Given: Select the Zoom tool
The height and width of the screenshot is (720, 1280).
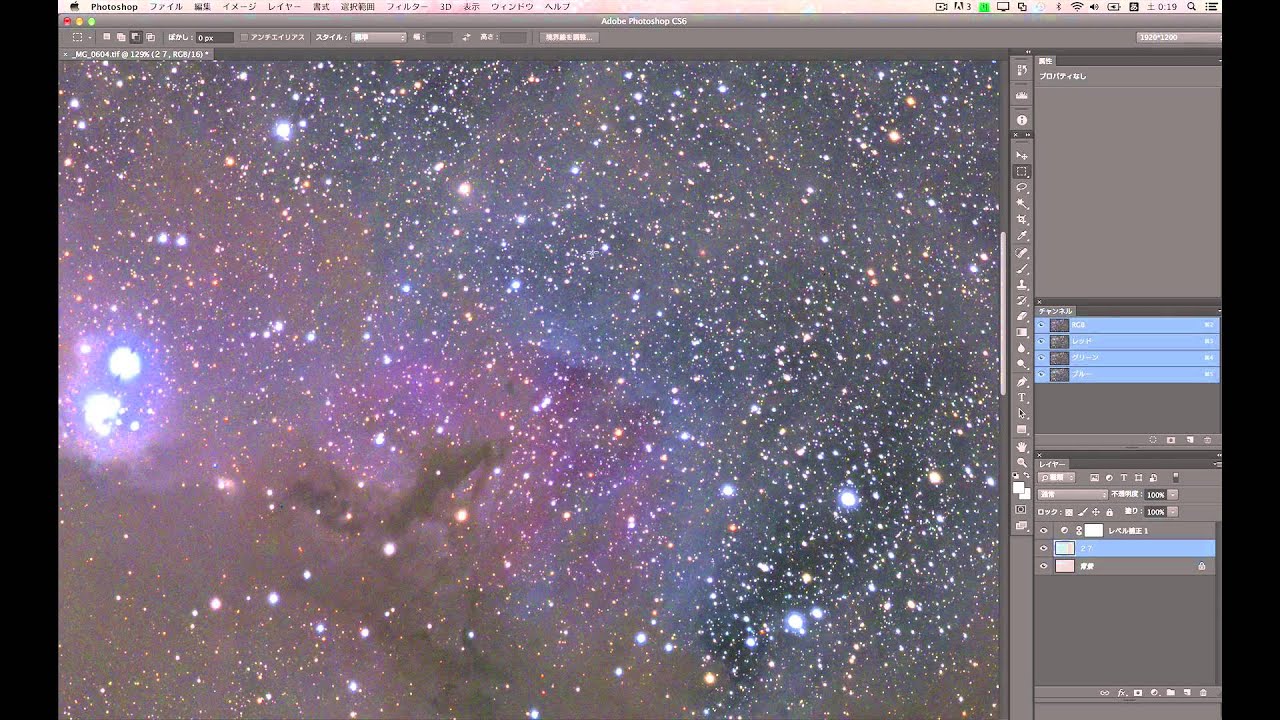Looking at the screenshot, I should (1022, 462).
